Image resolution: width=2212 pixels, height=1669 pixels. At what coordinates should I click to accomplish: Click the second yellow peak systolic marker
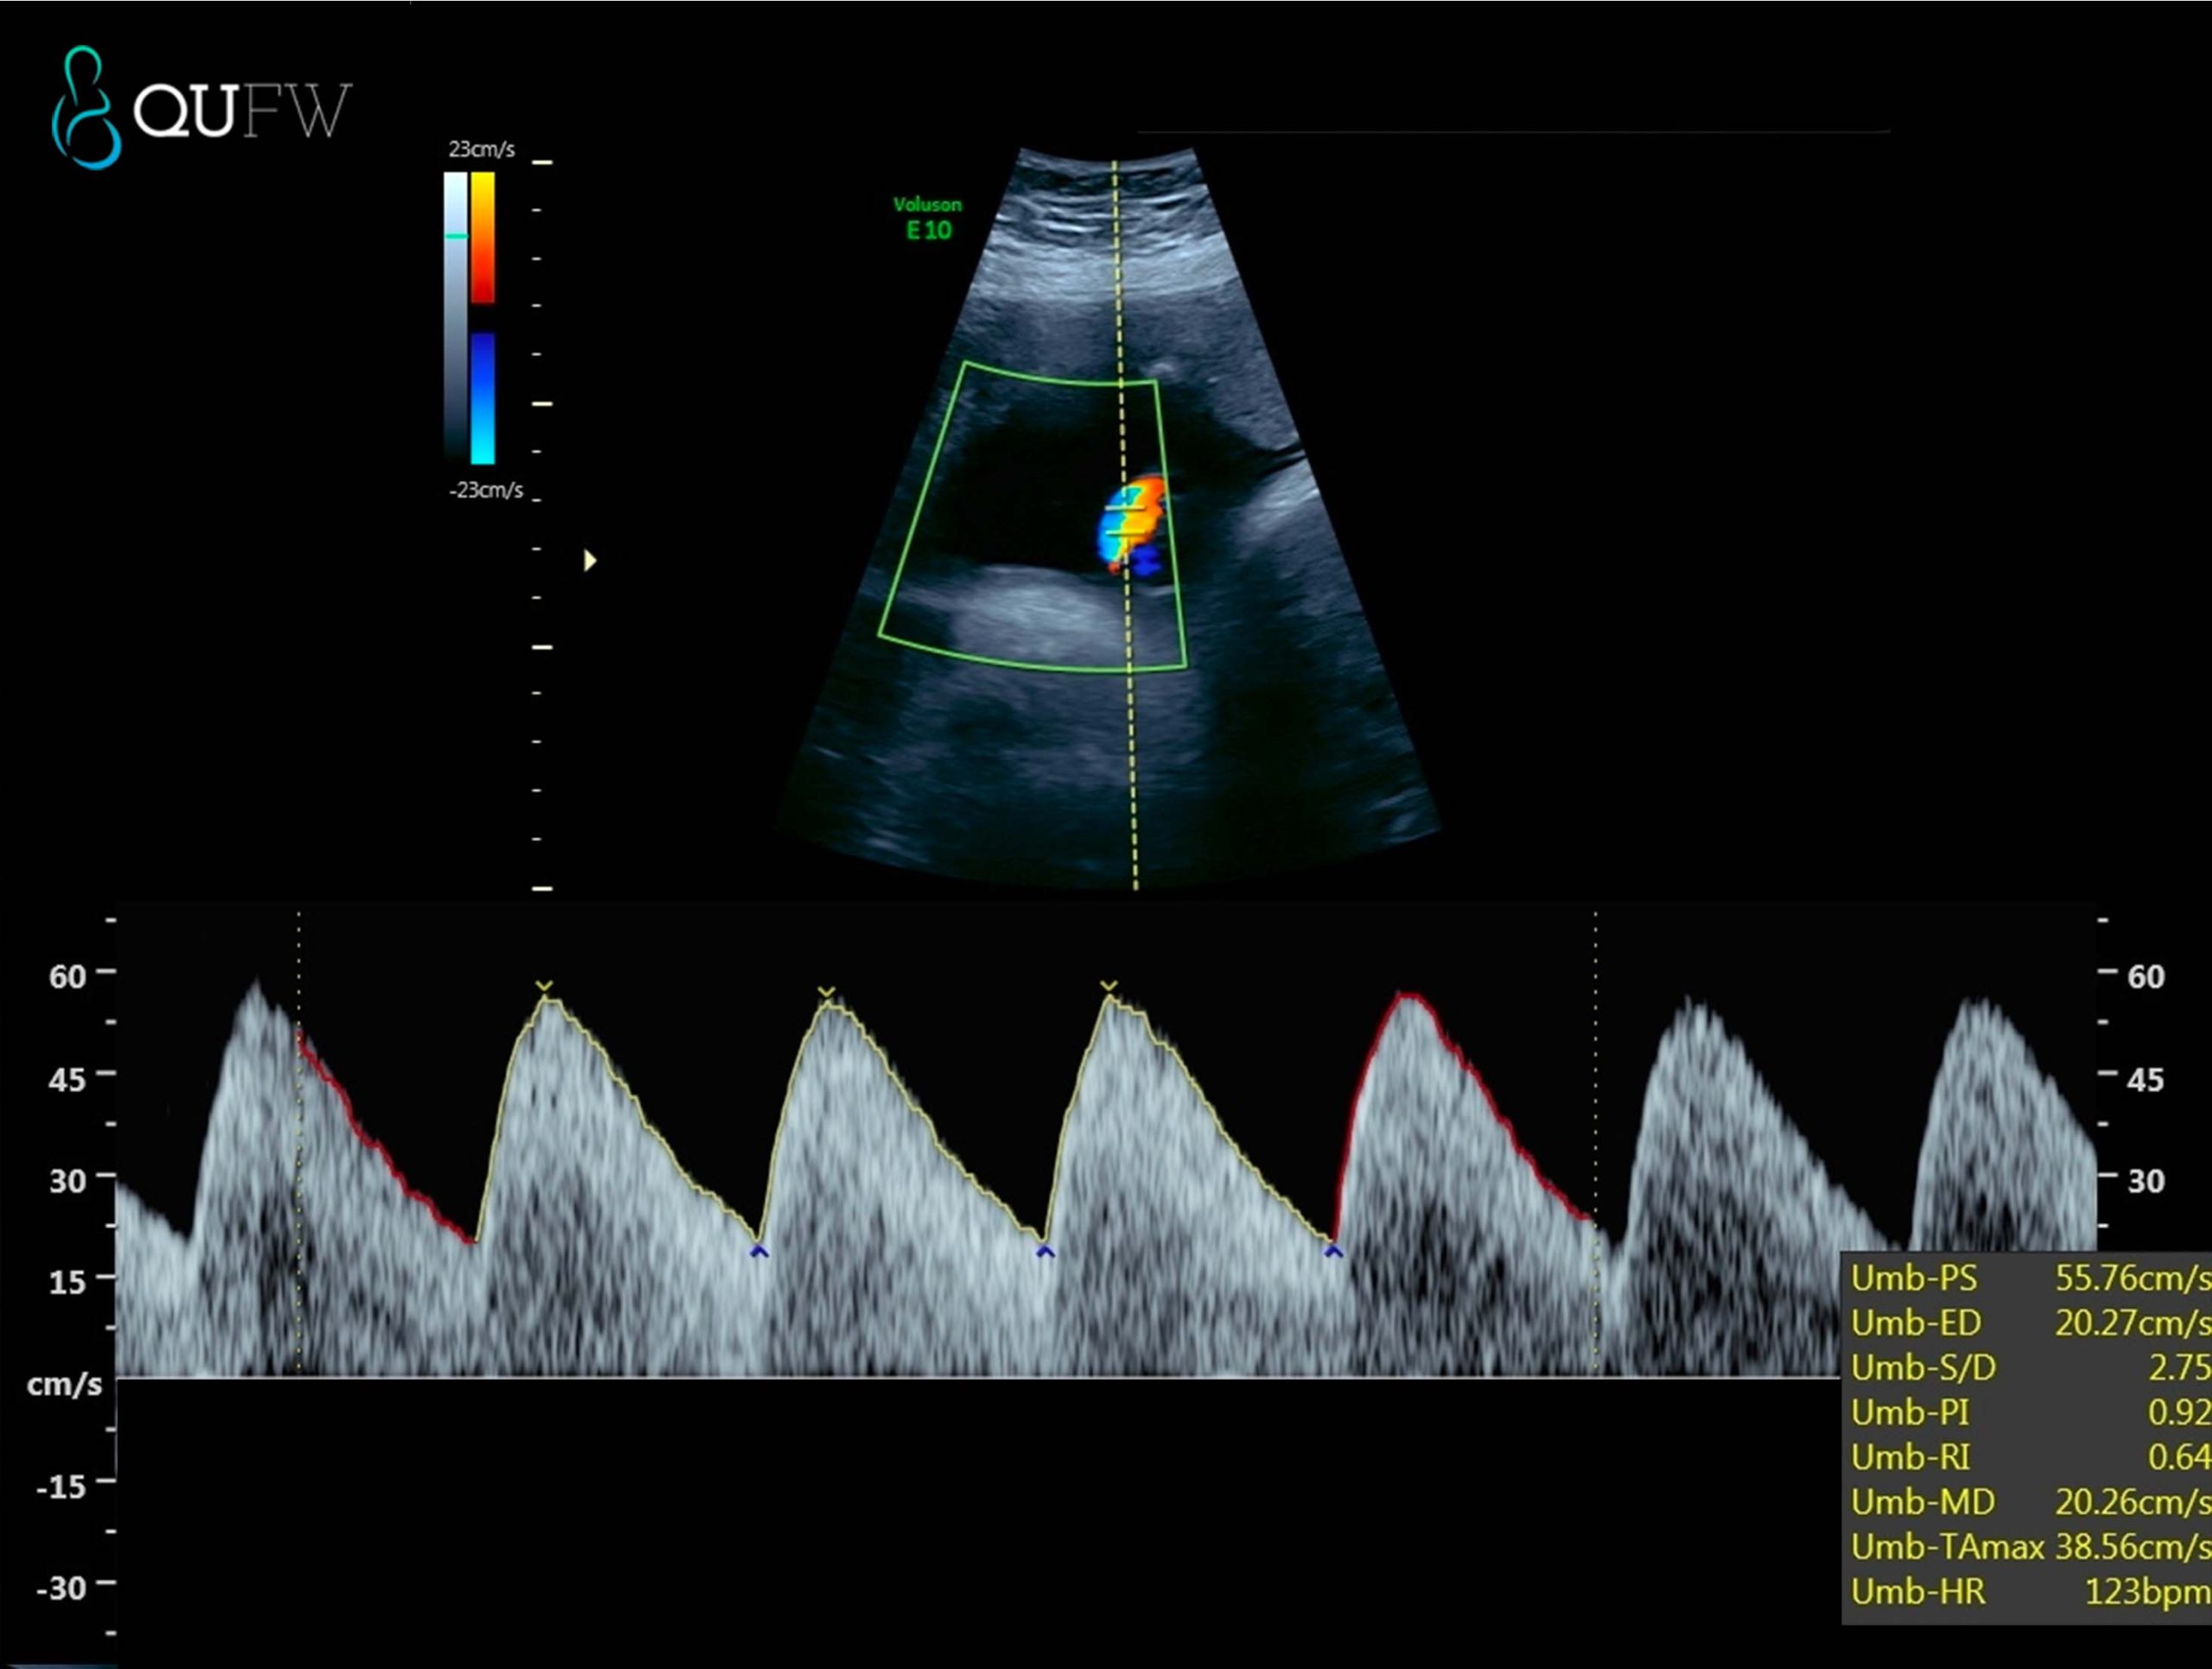click(x=826, y=992)
